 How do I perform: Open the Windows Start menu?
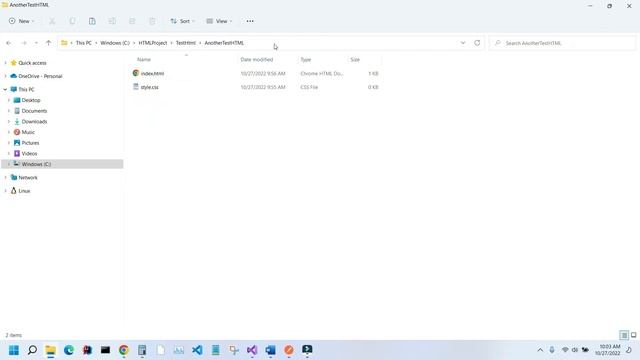[x=14, y=350]
